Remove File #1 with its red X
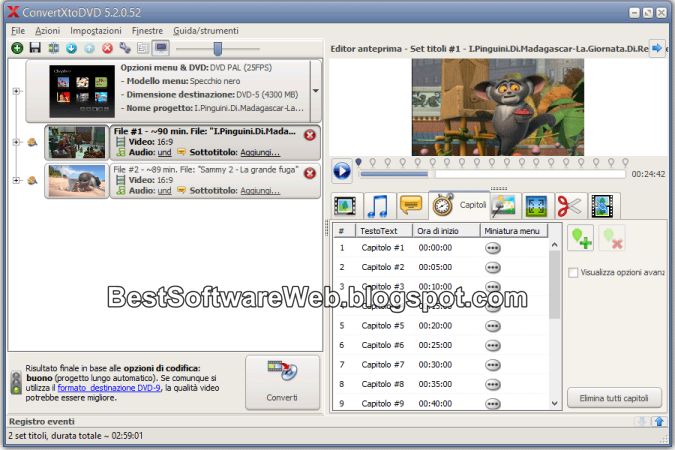675x450 pixels. [x=310, y=135]
